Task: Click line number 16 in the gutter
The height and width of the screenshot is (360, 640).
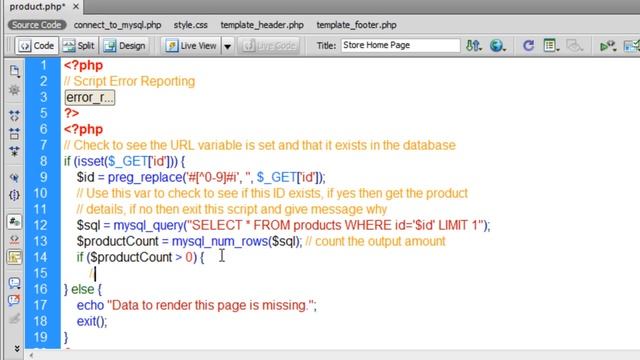Action: click(40, 289)
